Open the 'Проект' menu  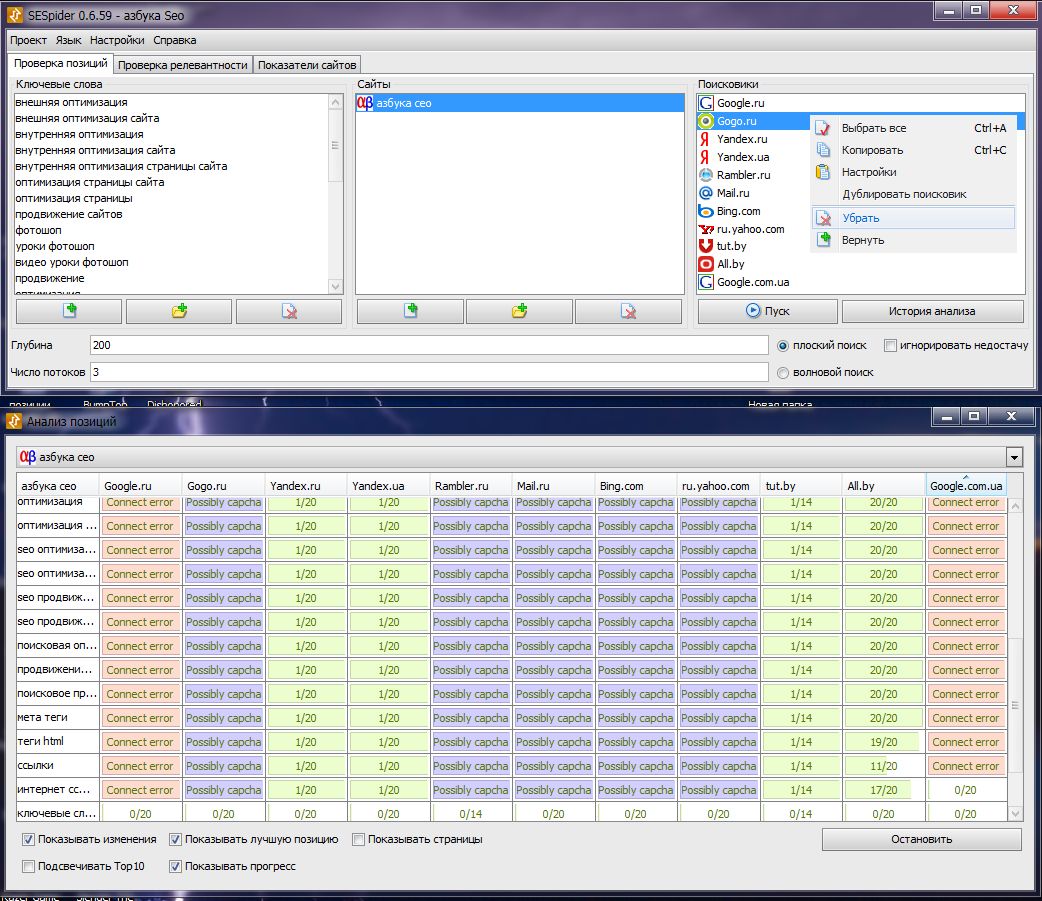click(29, 40)
